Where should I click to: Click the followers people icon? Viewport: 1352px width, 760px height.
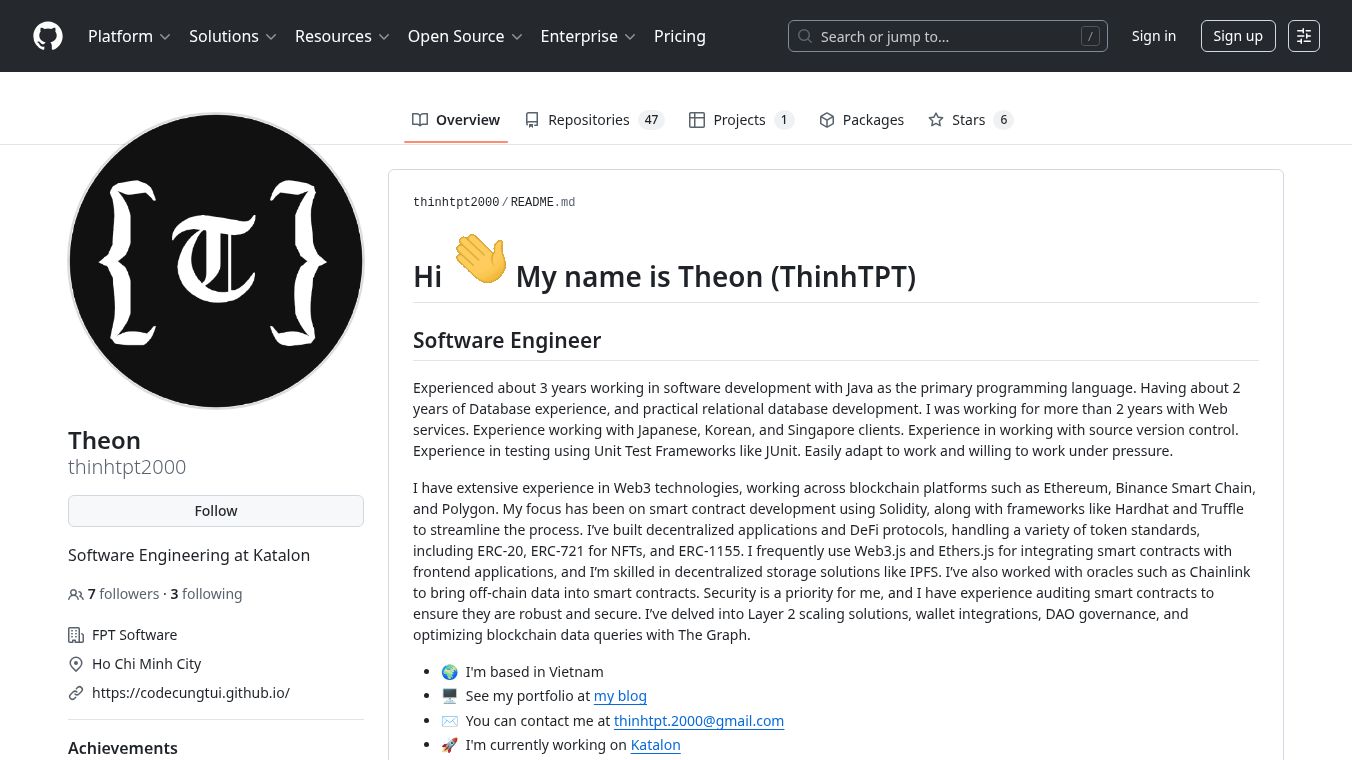click(x=76, y=595)
